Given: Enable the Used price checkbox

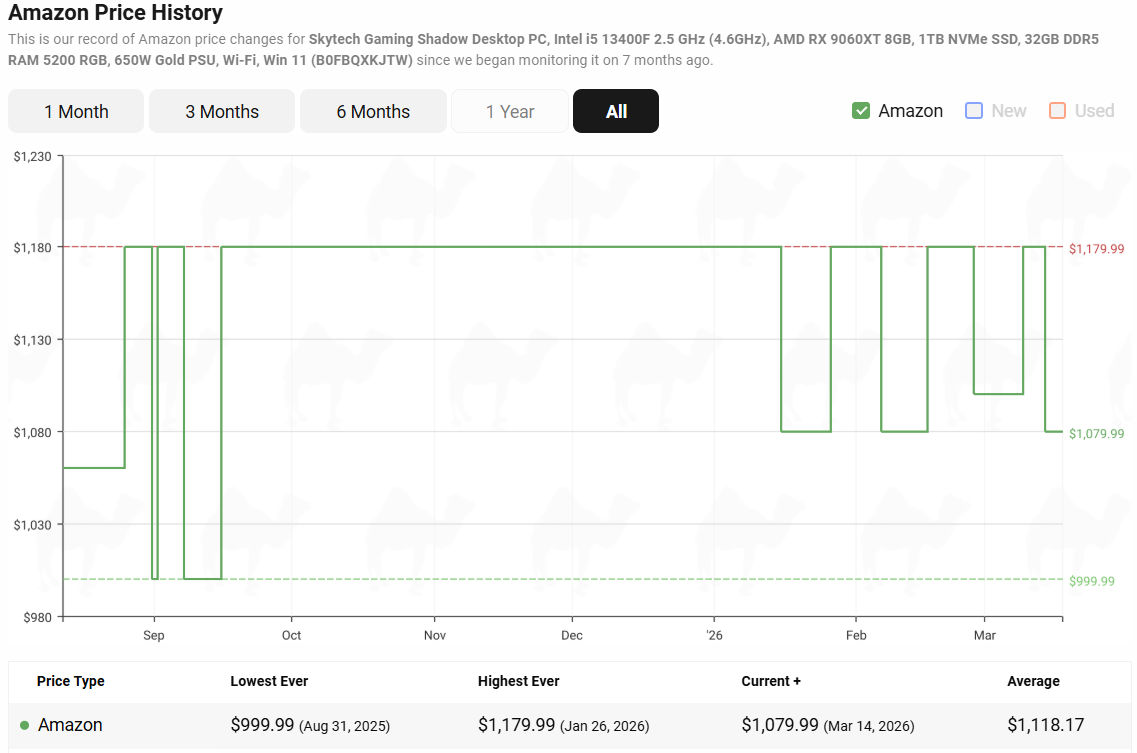Looking at the screenshot, I should 1058,111.
